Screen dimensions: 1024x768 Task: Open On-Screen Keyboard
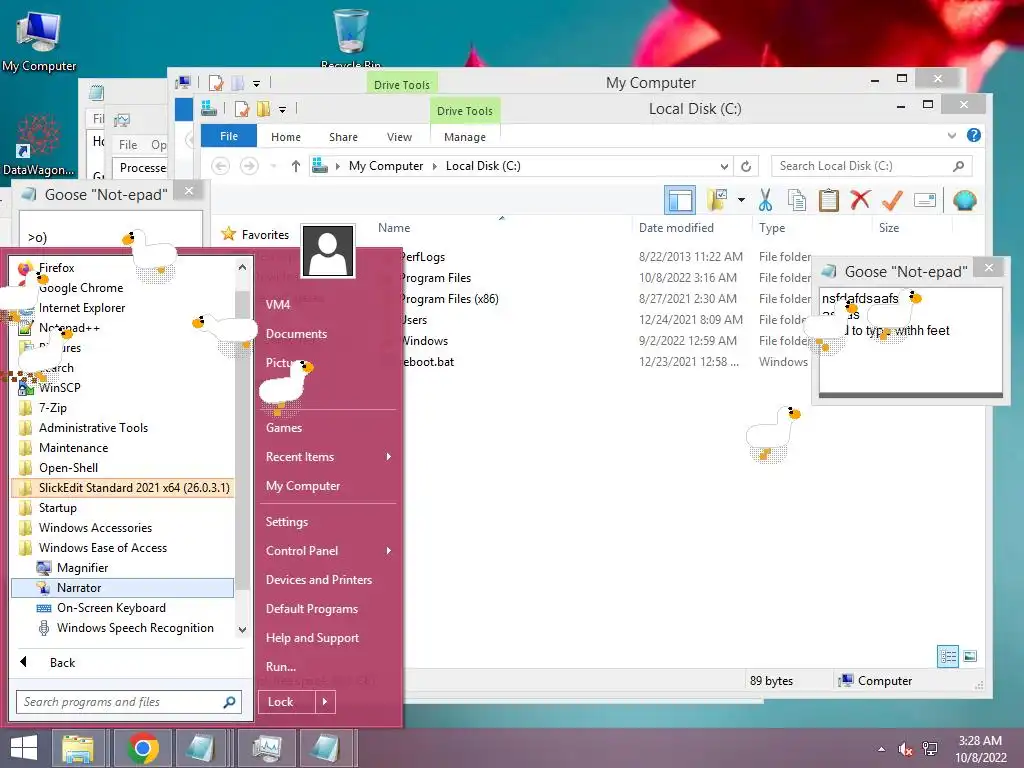click(x=122, y=608)
